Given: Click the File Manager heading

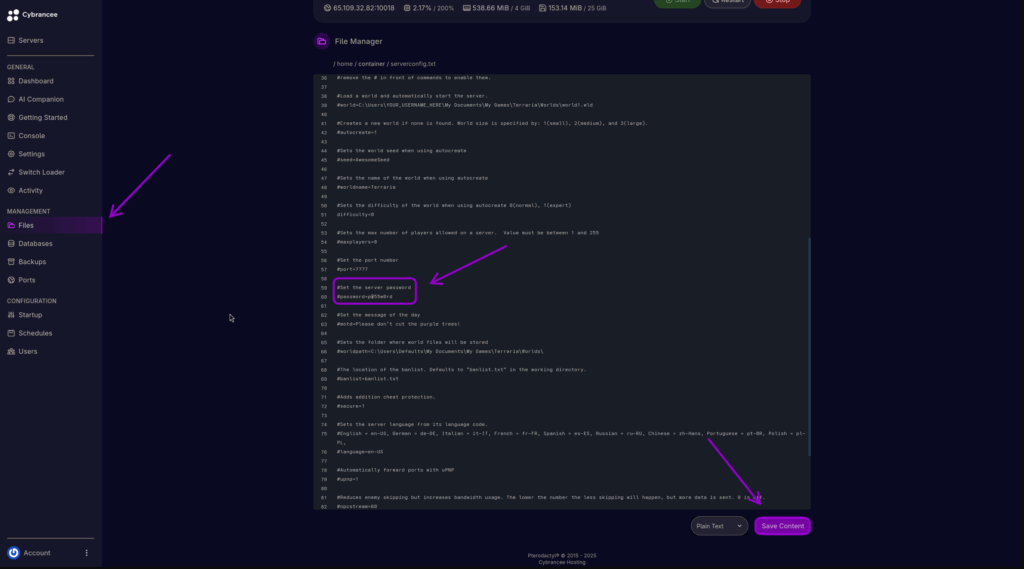Looking at the screenshot, I should pyautogui.click(x=359, y=41).
